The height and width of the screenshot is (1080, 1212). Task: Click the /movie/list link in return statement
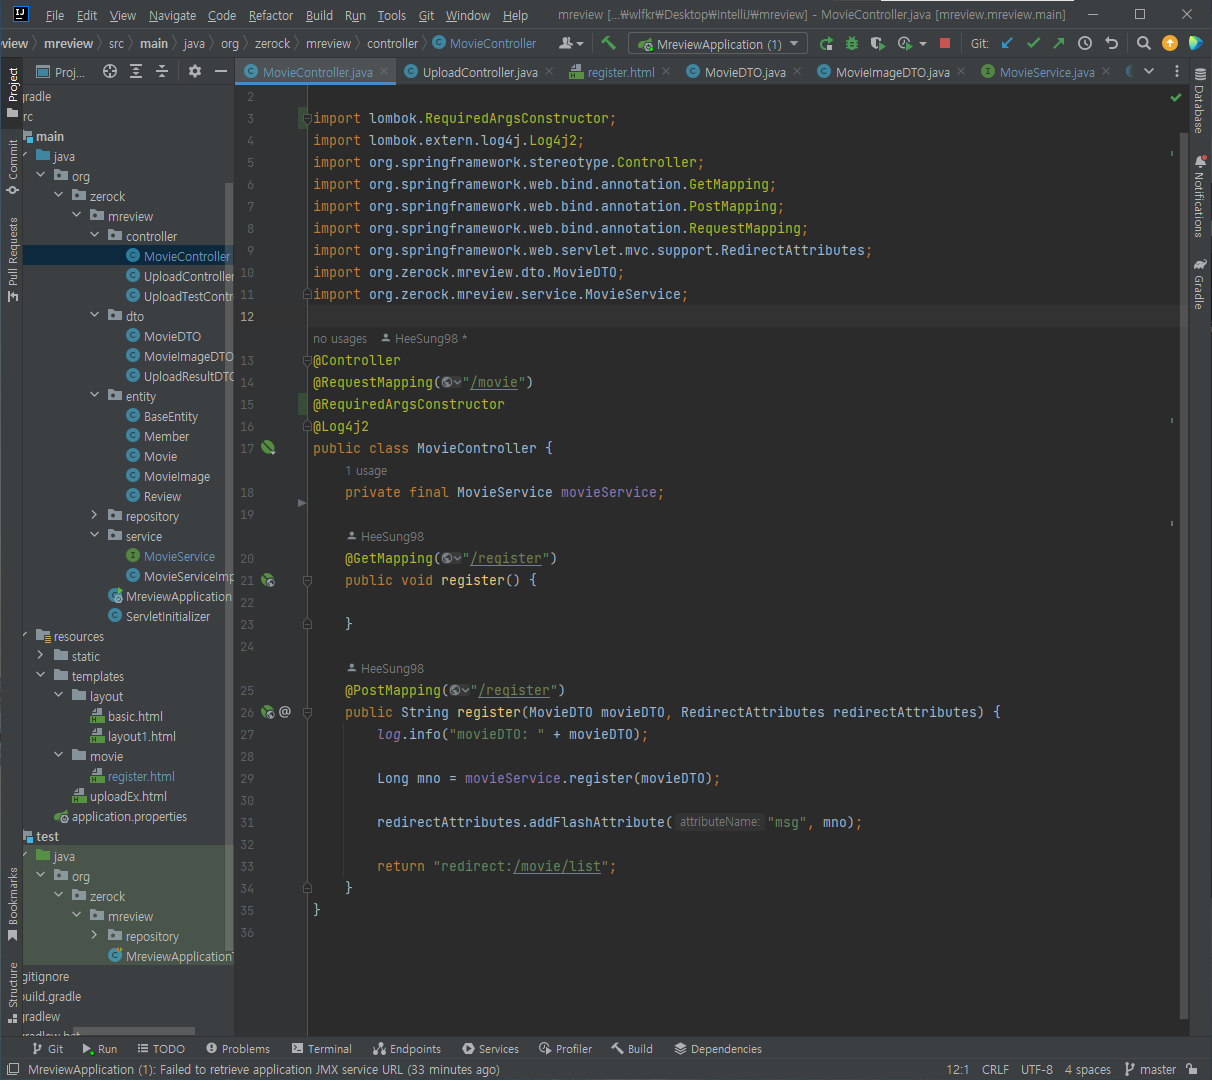(x=557, y=866)
